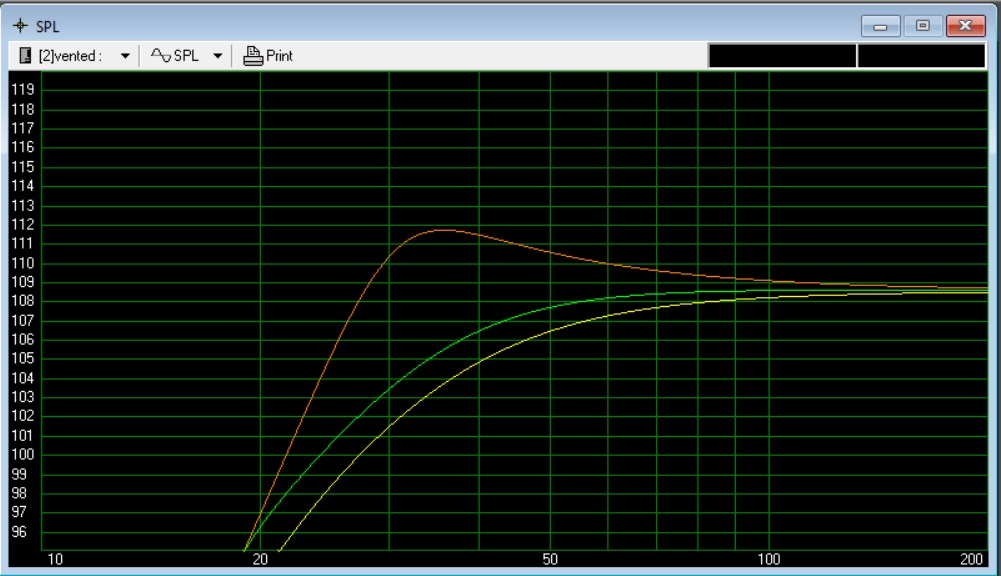Select the SPL label in toolbar
This screenshot has width=1001, height=576.
(x=186, y=56)
